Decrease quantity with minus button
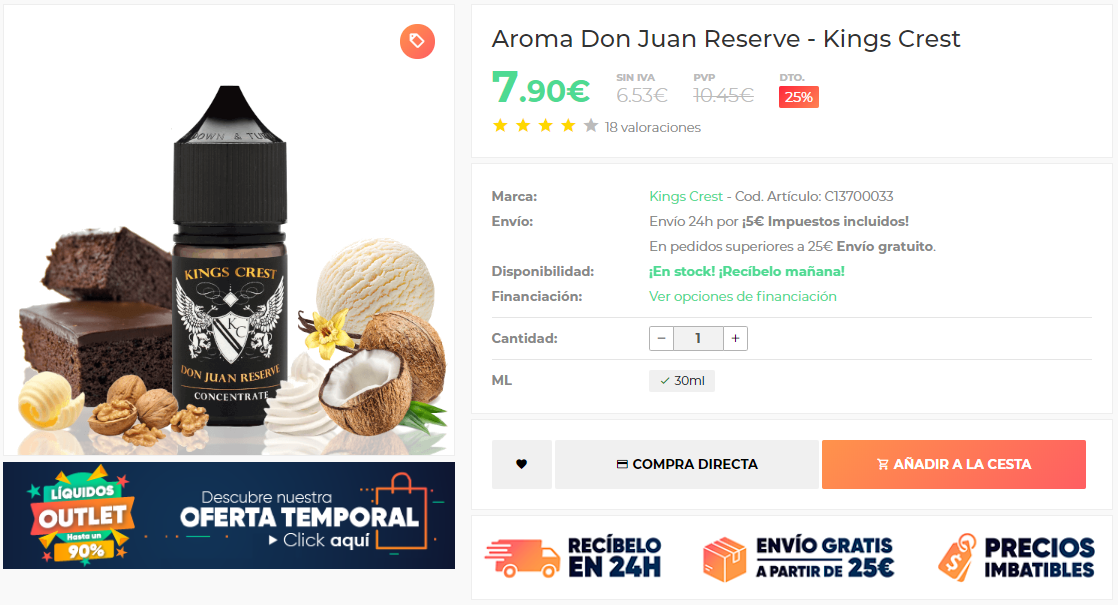The height and width of the screenshot is (605, 1118). point(662,338)
